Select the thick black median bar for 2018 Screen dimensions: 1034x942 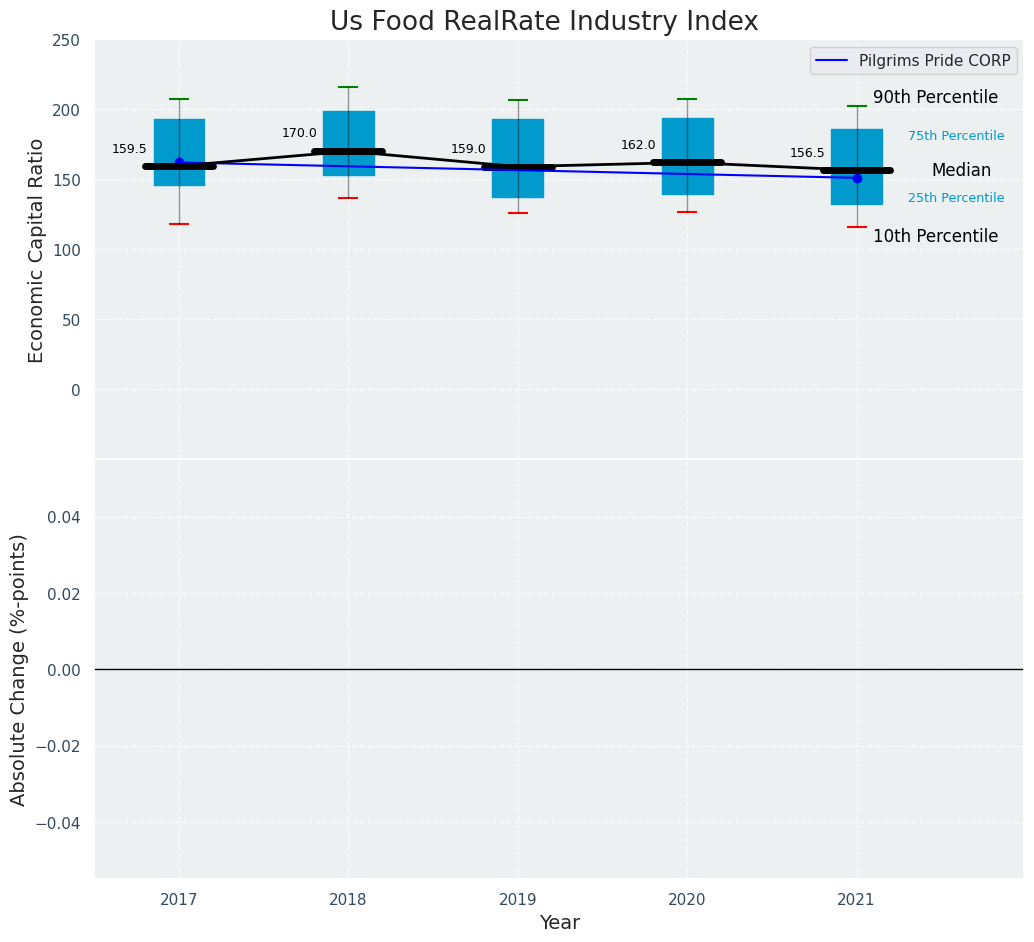click(x=348, y=152)
